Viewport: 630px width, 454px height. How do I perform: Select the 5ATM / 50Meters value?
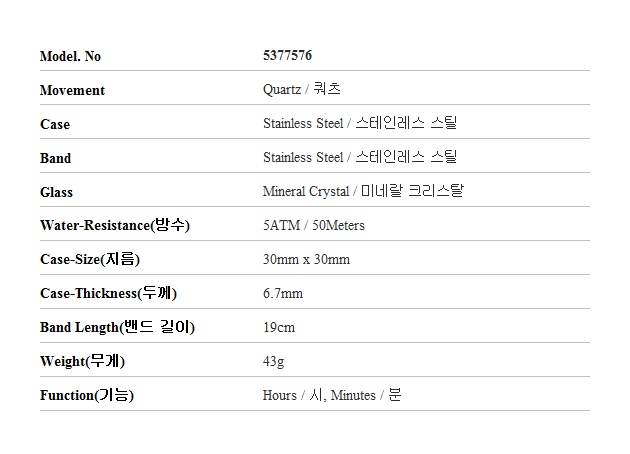coord(314,226)
